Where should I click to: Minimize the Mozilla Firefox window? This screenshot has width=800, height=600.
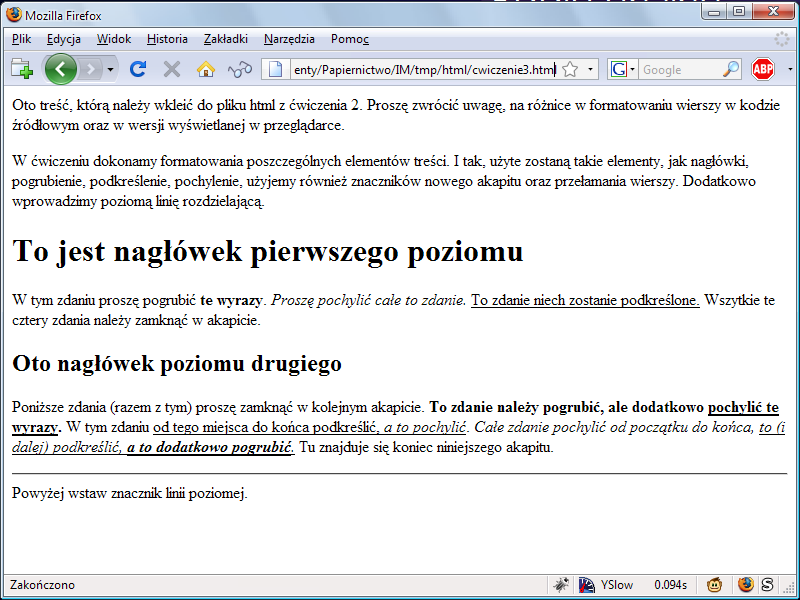click(x=714, y=12)
